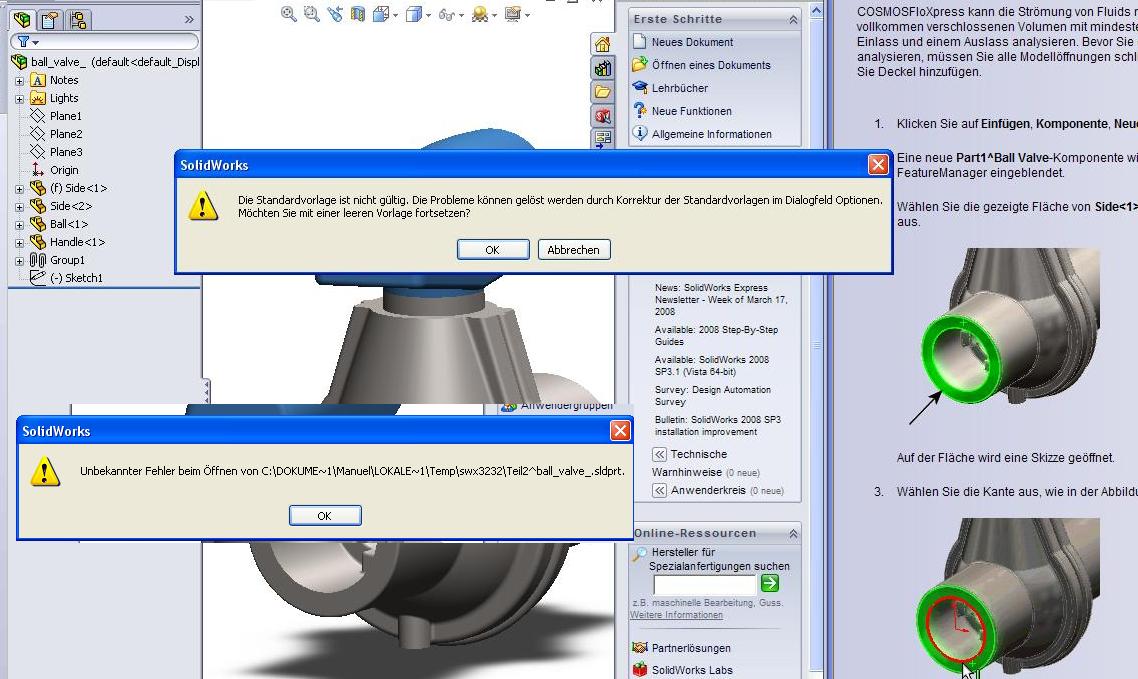Focus the Hersteller search input field

pos(705,584)
